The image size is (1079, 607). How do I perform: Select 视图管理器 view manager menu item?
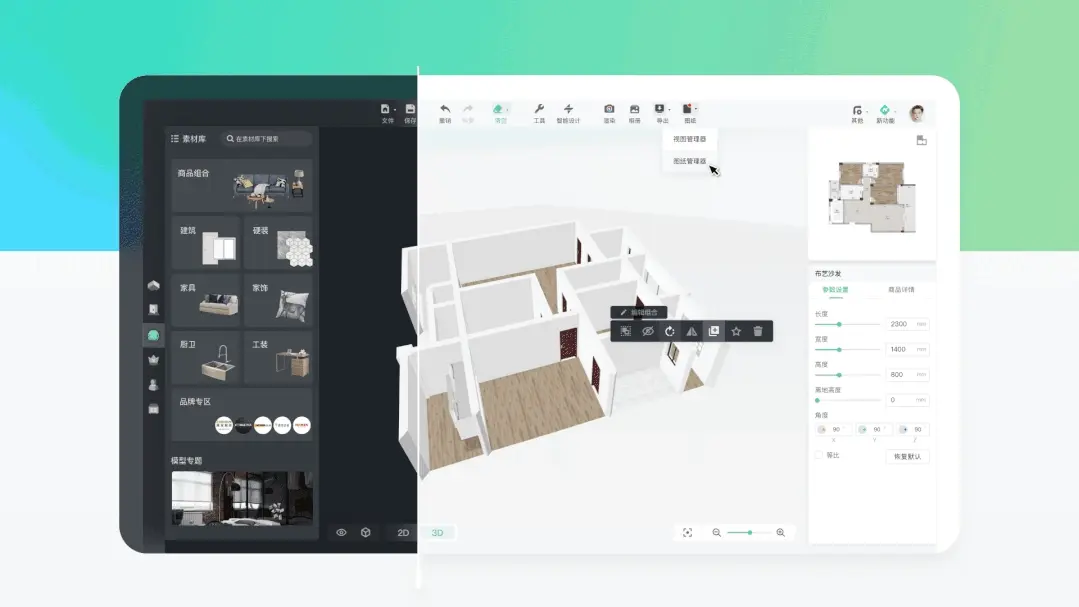(690, 139)
